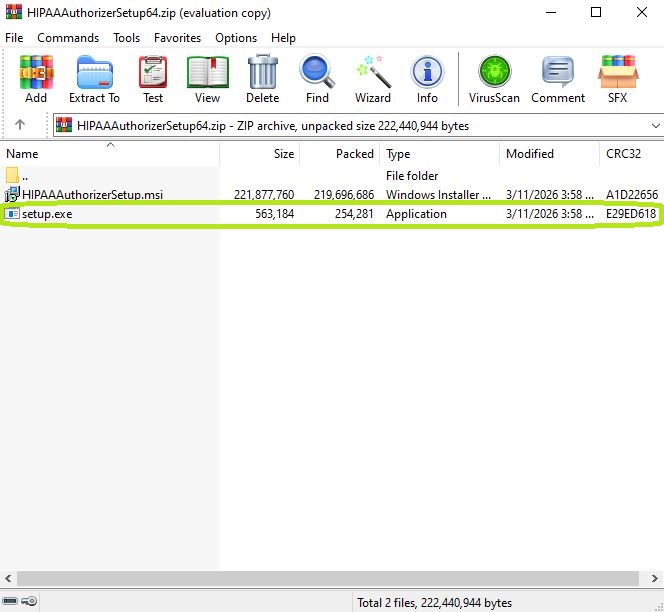Open the File menu
The width and height of the screenshot is (664, 612).
coord(14,38)
